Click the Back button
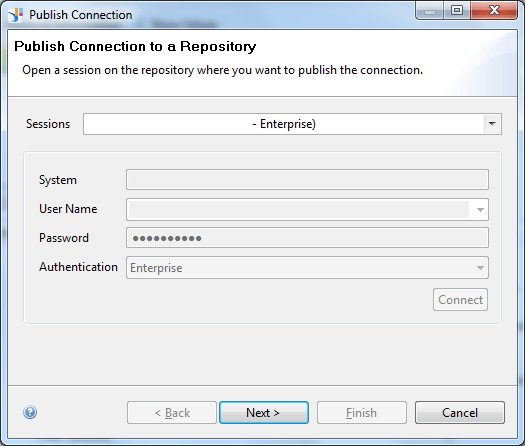The width and height of the screenshot is (525, 446). pos(172,413)
